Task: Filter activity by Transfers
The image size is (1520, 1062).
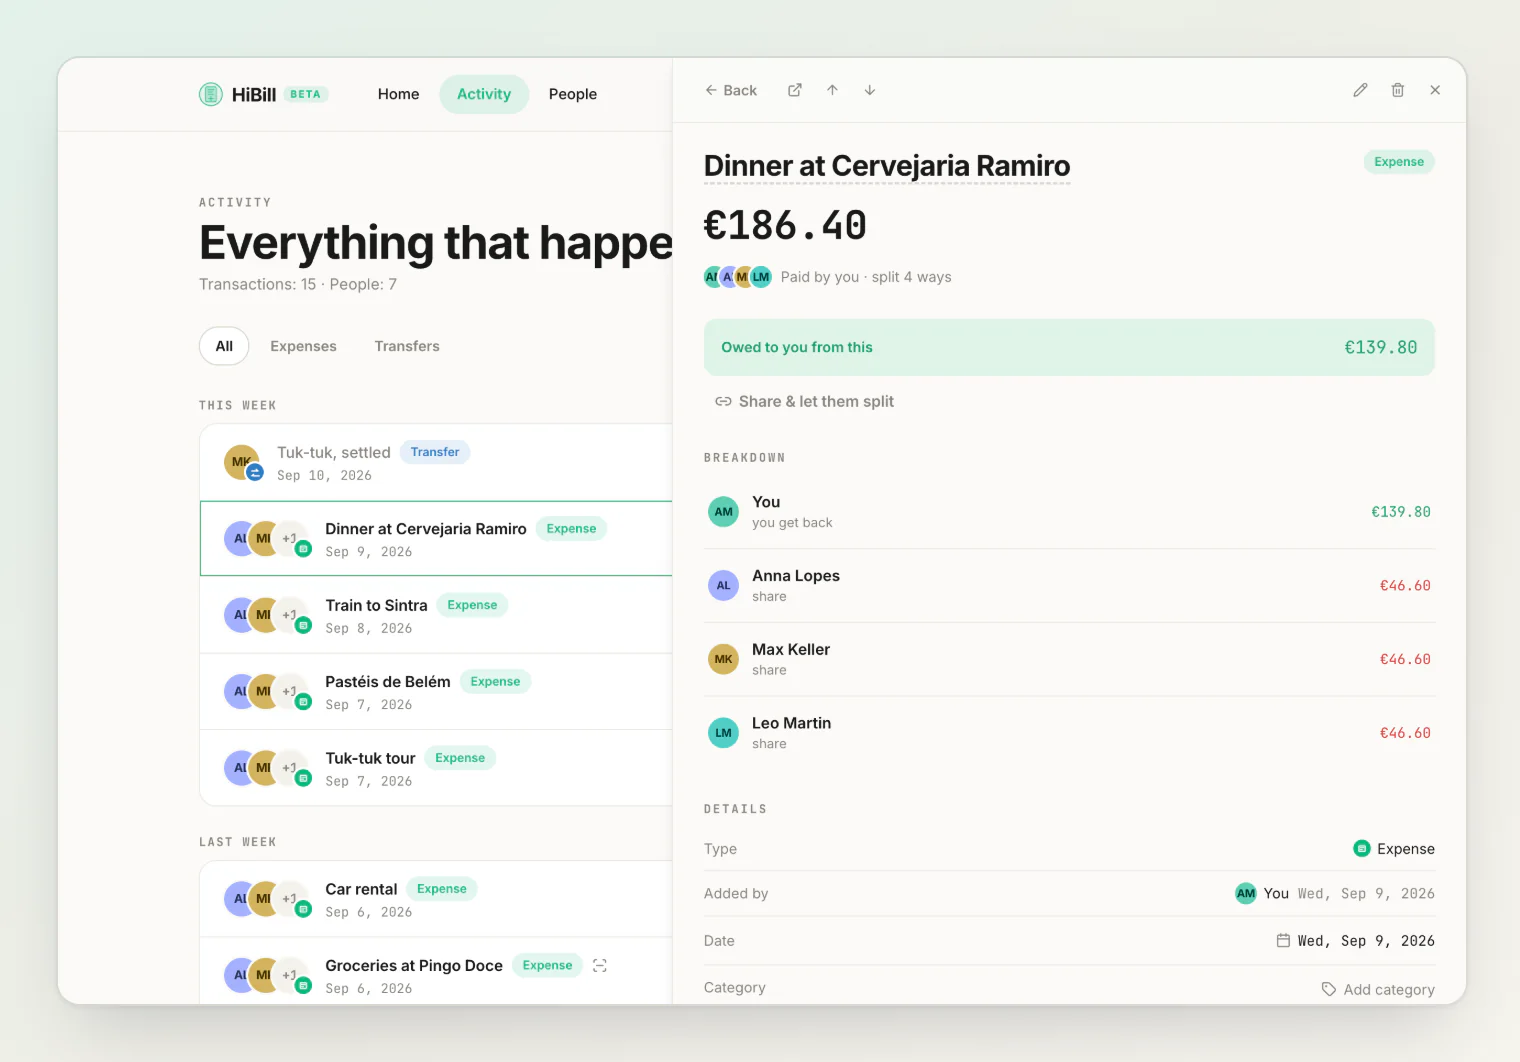Action: [x=407, y=346]
